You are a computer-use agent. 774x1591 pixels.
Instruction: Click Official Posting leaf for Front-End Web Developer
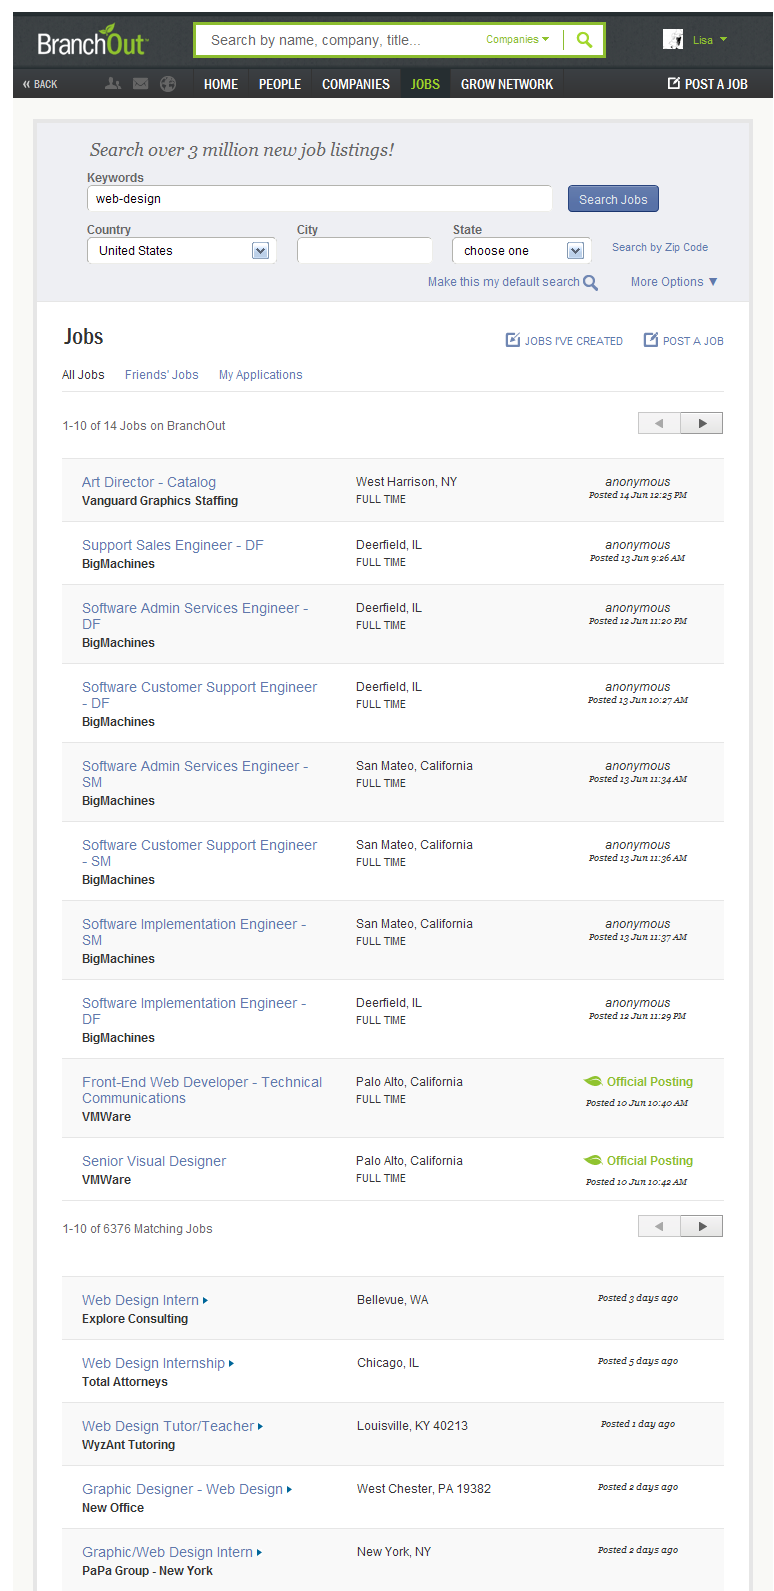[x=593, y=1081]
